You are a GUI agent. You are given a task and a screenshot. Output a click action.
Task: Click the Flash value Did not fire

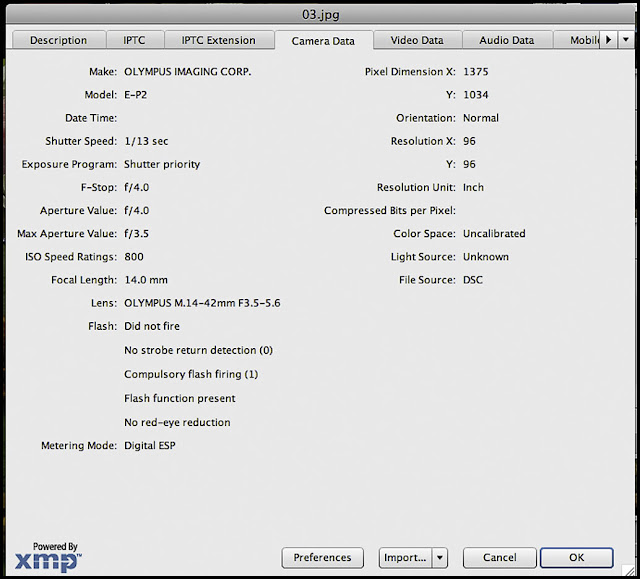[152, 326]
